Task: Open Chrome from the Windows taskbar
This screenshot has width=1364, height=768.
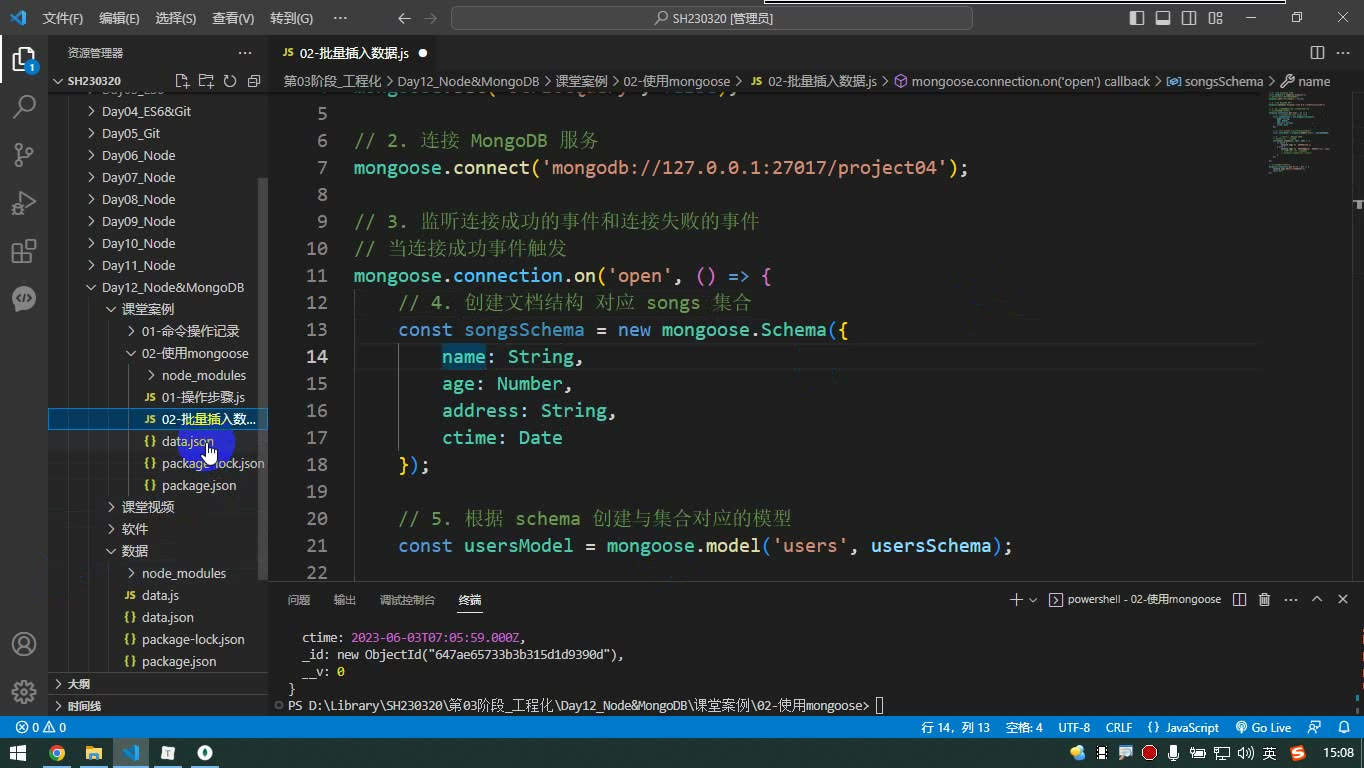Action: coord(57,753)
